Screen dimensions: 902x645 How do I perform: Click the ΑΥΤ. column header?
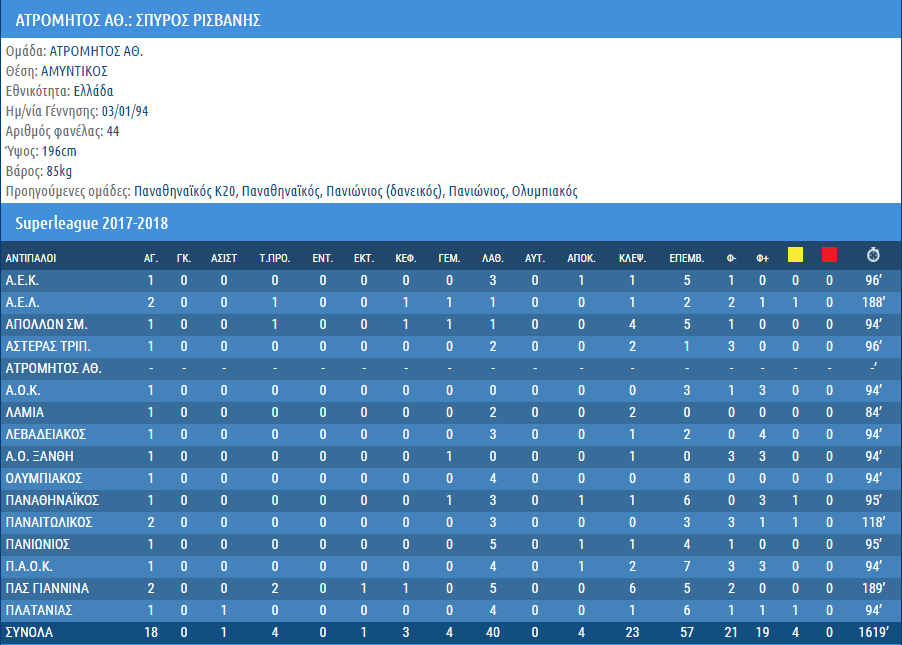(x=534, y=258)
